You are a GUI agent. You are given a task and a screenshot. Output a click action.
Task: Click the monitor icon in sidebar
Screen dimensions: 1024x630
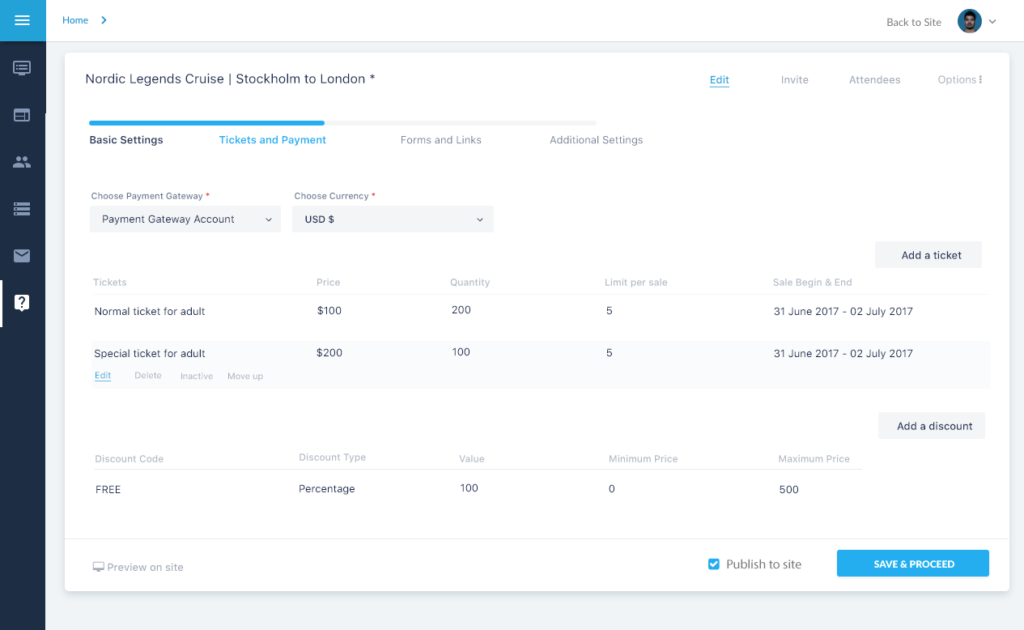point(22,68)
